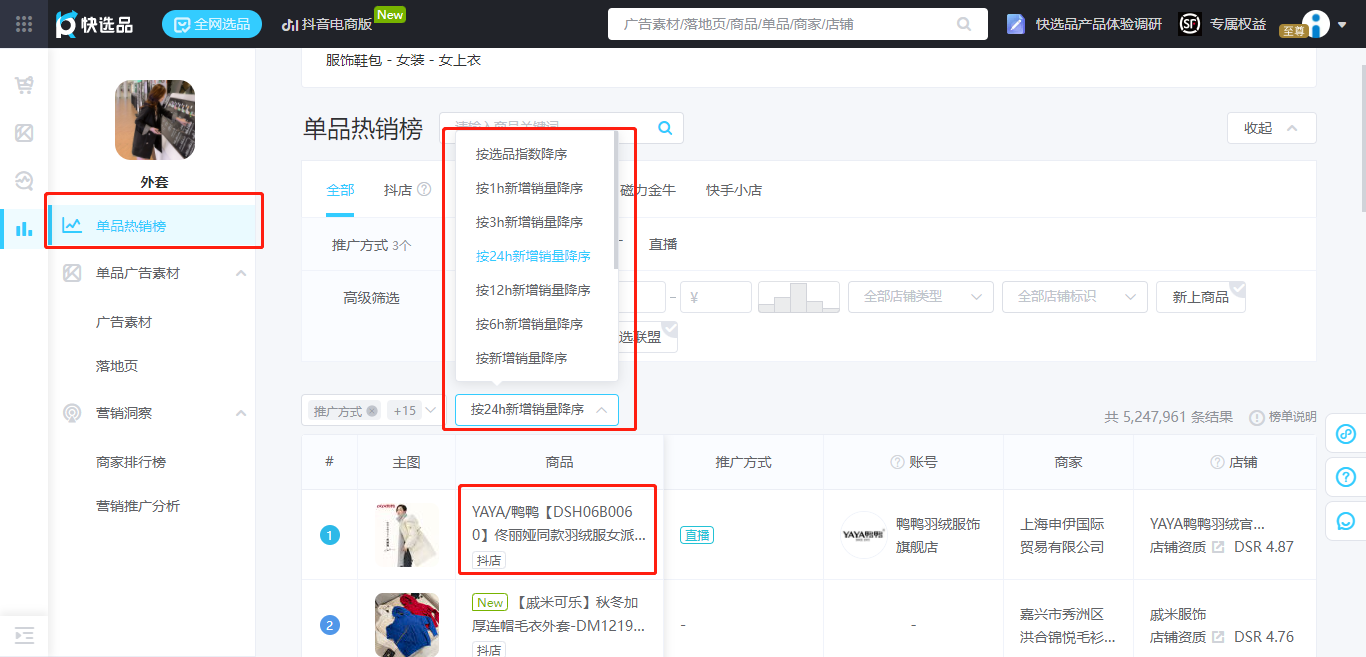The height and width of the screenshot is (657, 1366).
Task: Open 商家排行榜 in the sidebar
Action: (131, 462)
